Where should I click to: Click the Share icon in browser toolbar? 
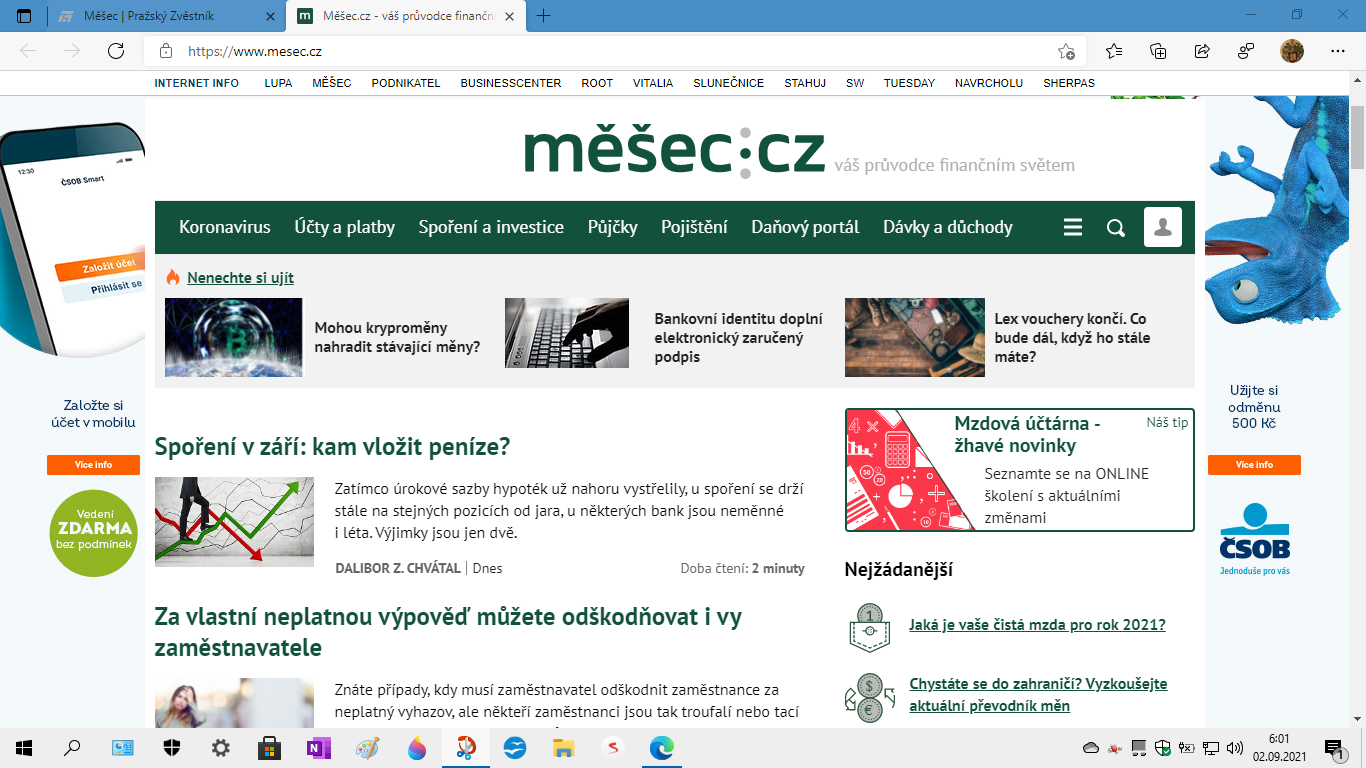point(1201,50)
